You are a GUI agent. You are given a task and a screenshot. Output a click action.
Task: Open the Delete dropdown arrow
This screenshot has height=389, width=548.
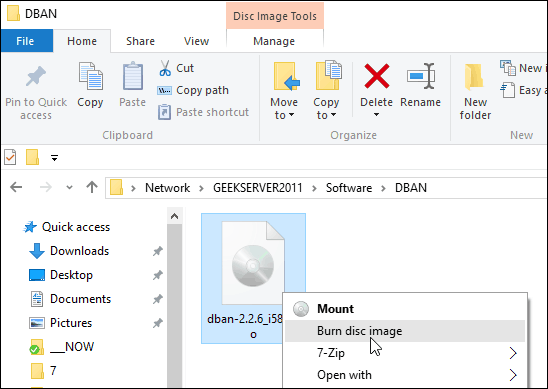point(376,115)
